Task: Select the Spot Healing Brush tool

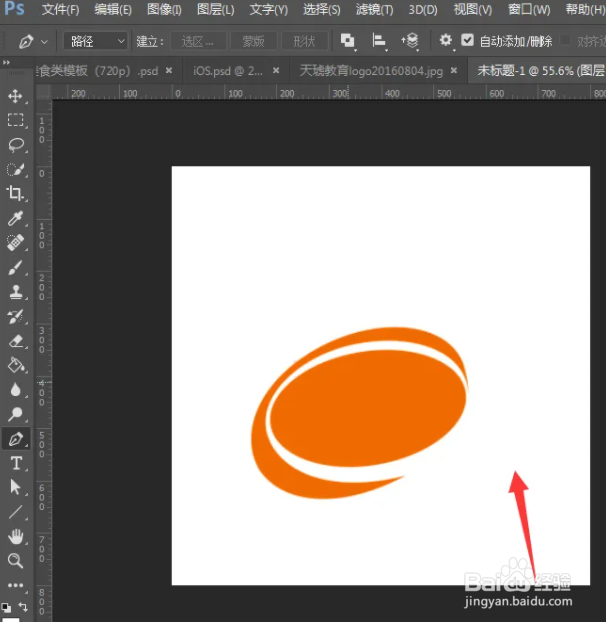Action: tap(15, 242)
